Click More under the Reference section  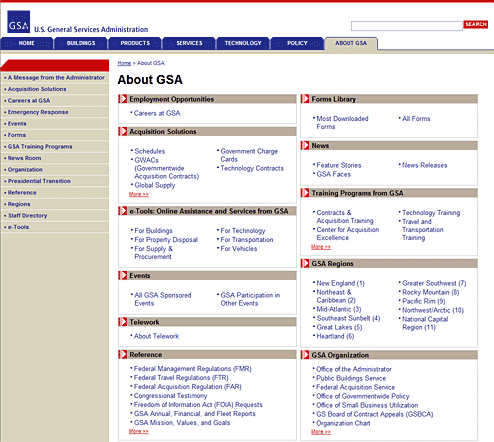click(x=139, y=431)
